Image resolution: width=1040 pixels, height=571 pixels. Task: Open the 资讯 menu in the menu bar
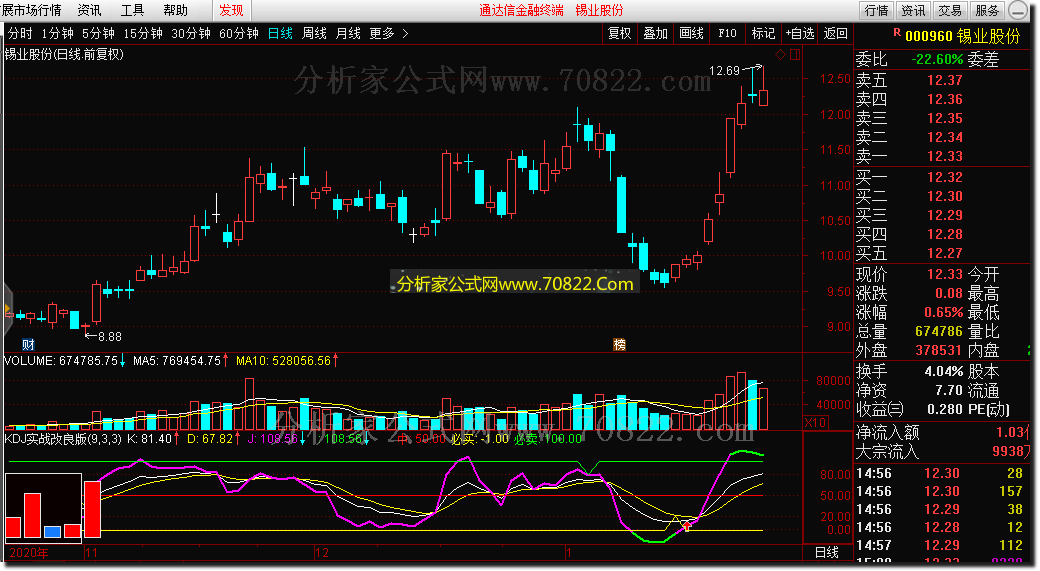(90, 10)
